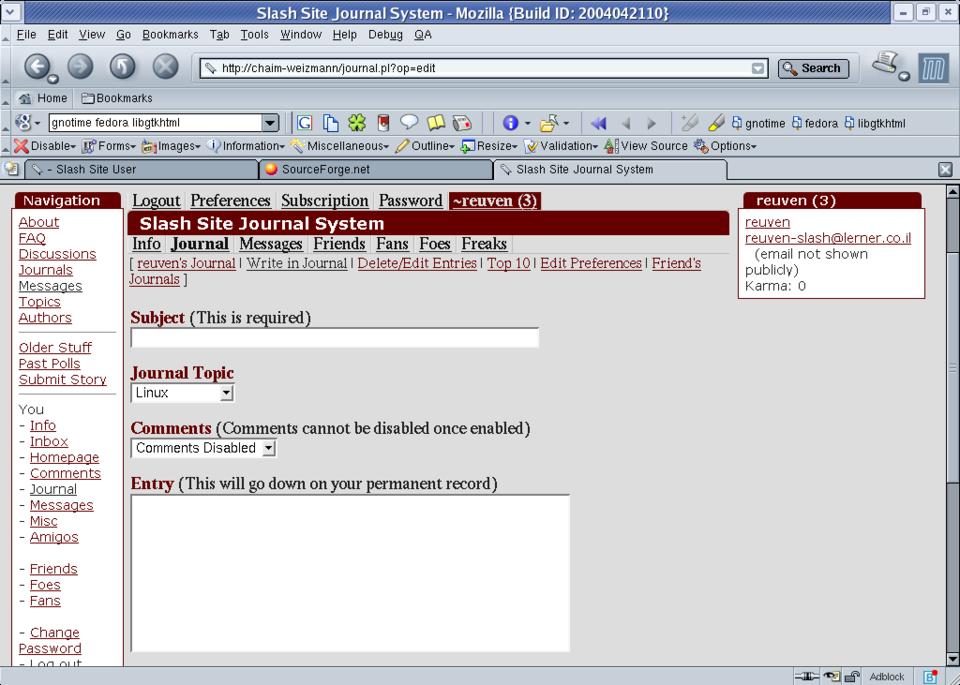Click the Search button beside the URL bar
The image size is (960, 685).
(813, 68)
